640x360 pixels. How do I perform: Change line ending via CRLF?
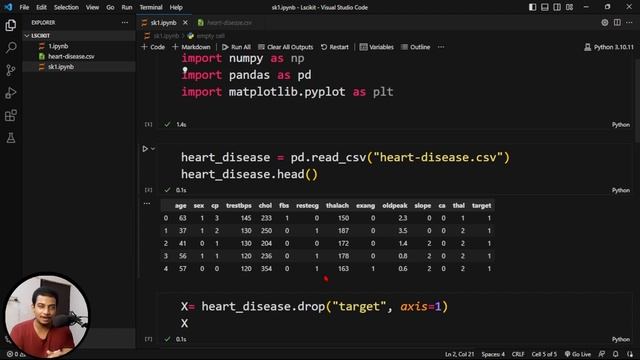point(518,354)
